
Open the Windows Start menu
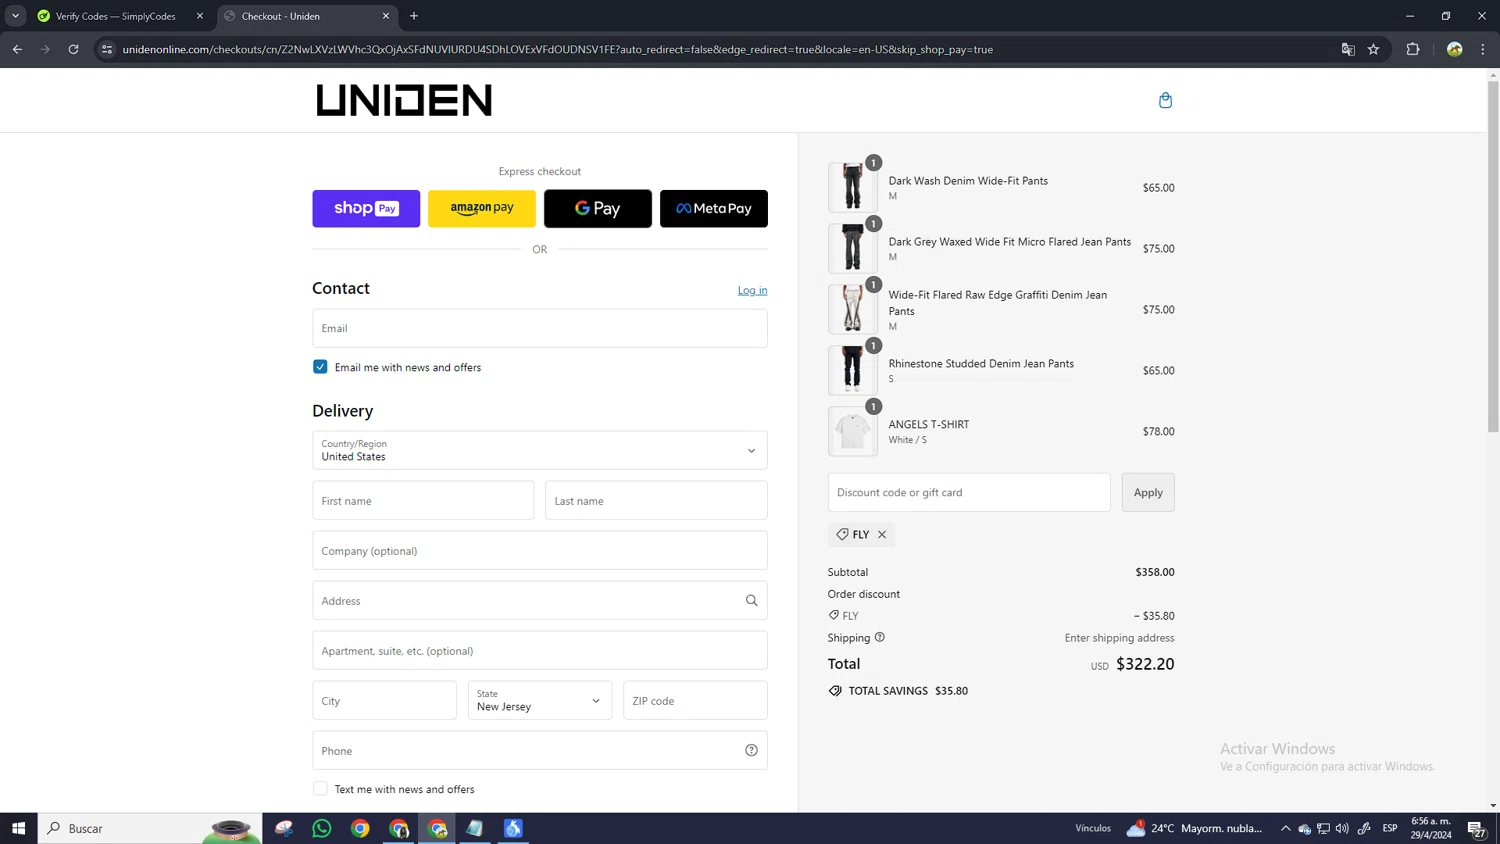[18, 828]
